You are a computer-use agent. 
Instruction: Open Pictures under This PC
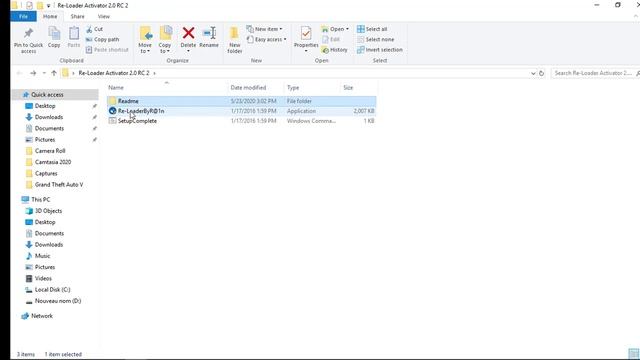pos(45,267)
